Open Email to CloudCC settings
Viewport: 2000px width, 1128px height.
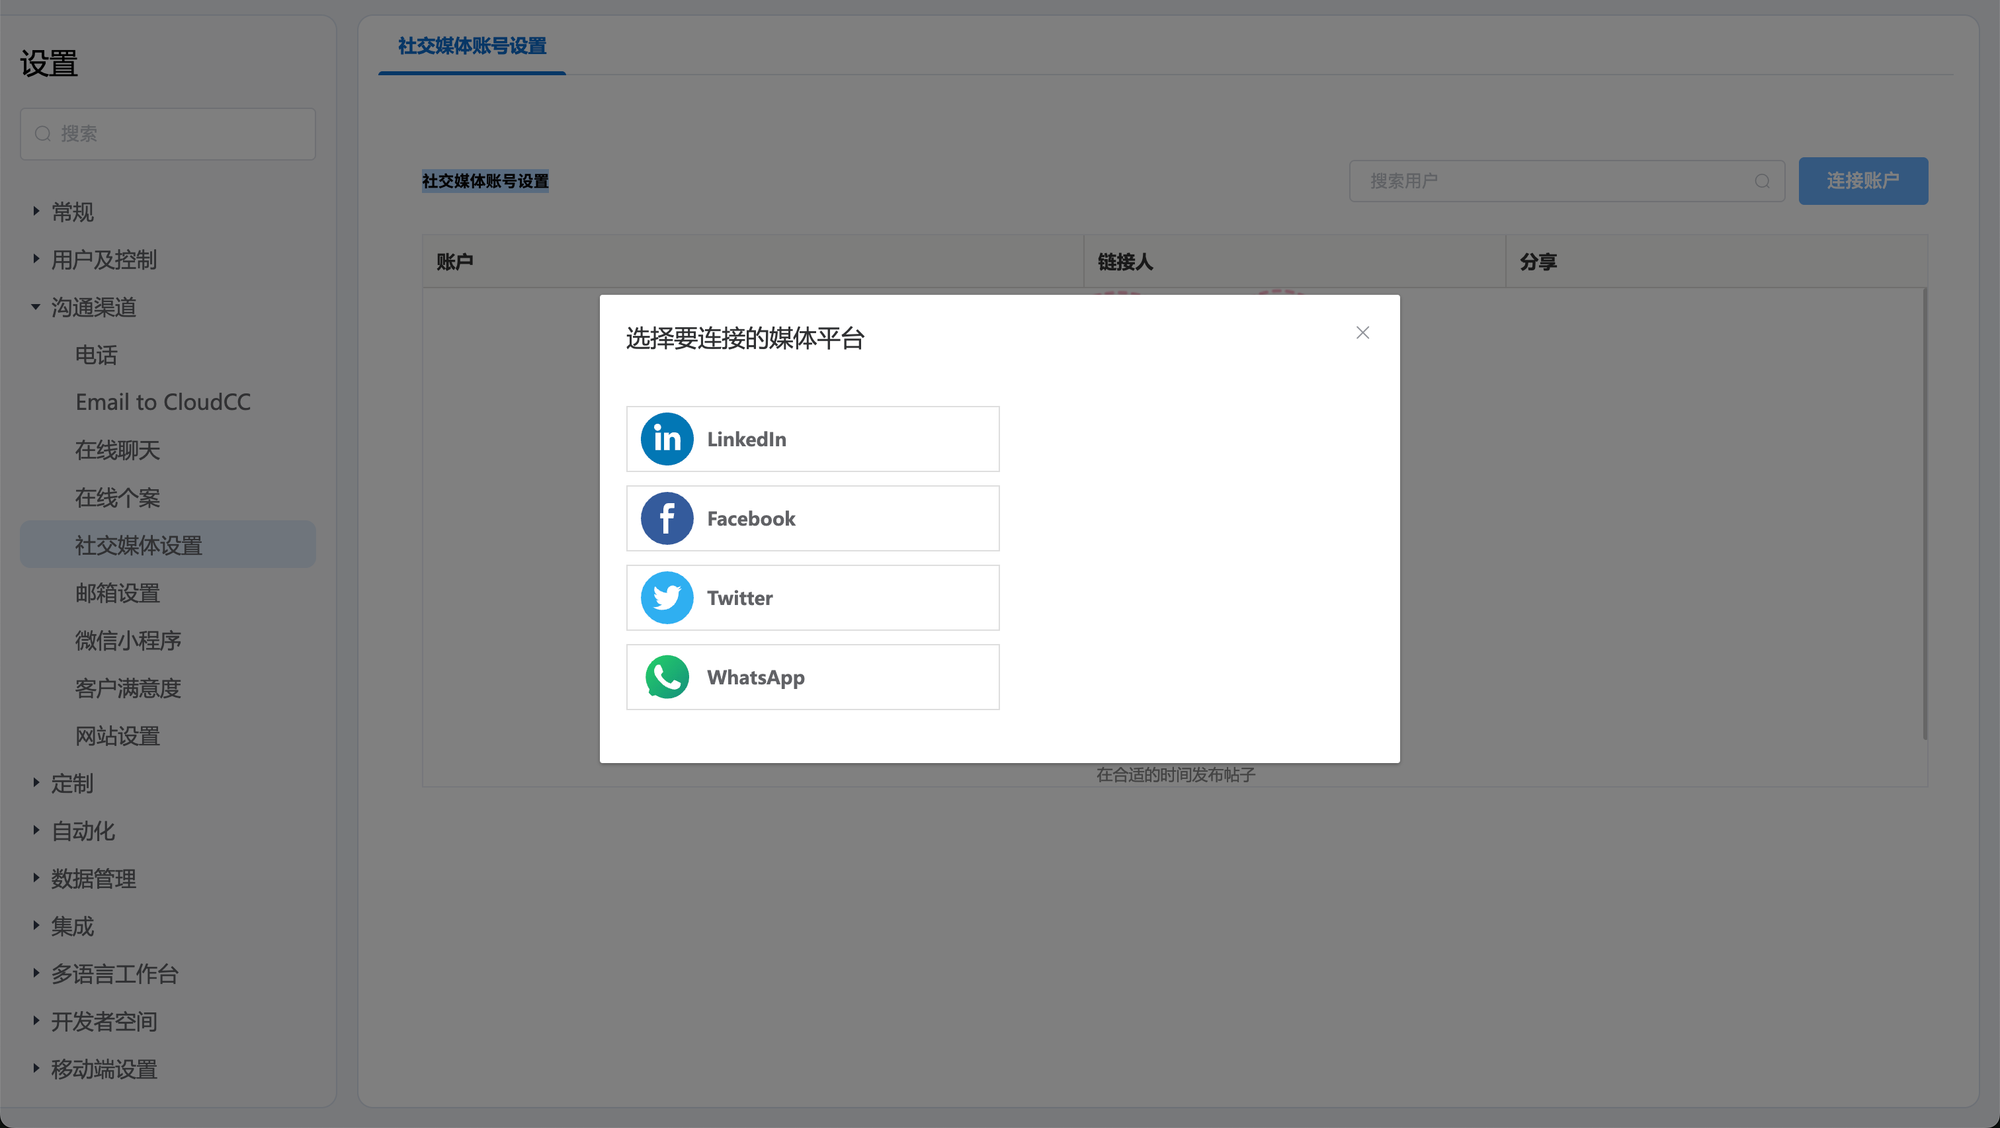click(x=163, y=402)
